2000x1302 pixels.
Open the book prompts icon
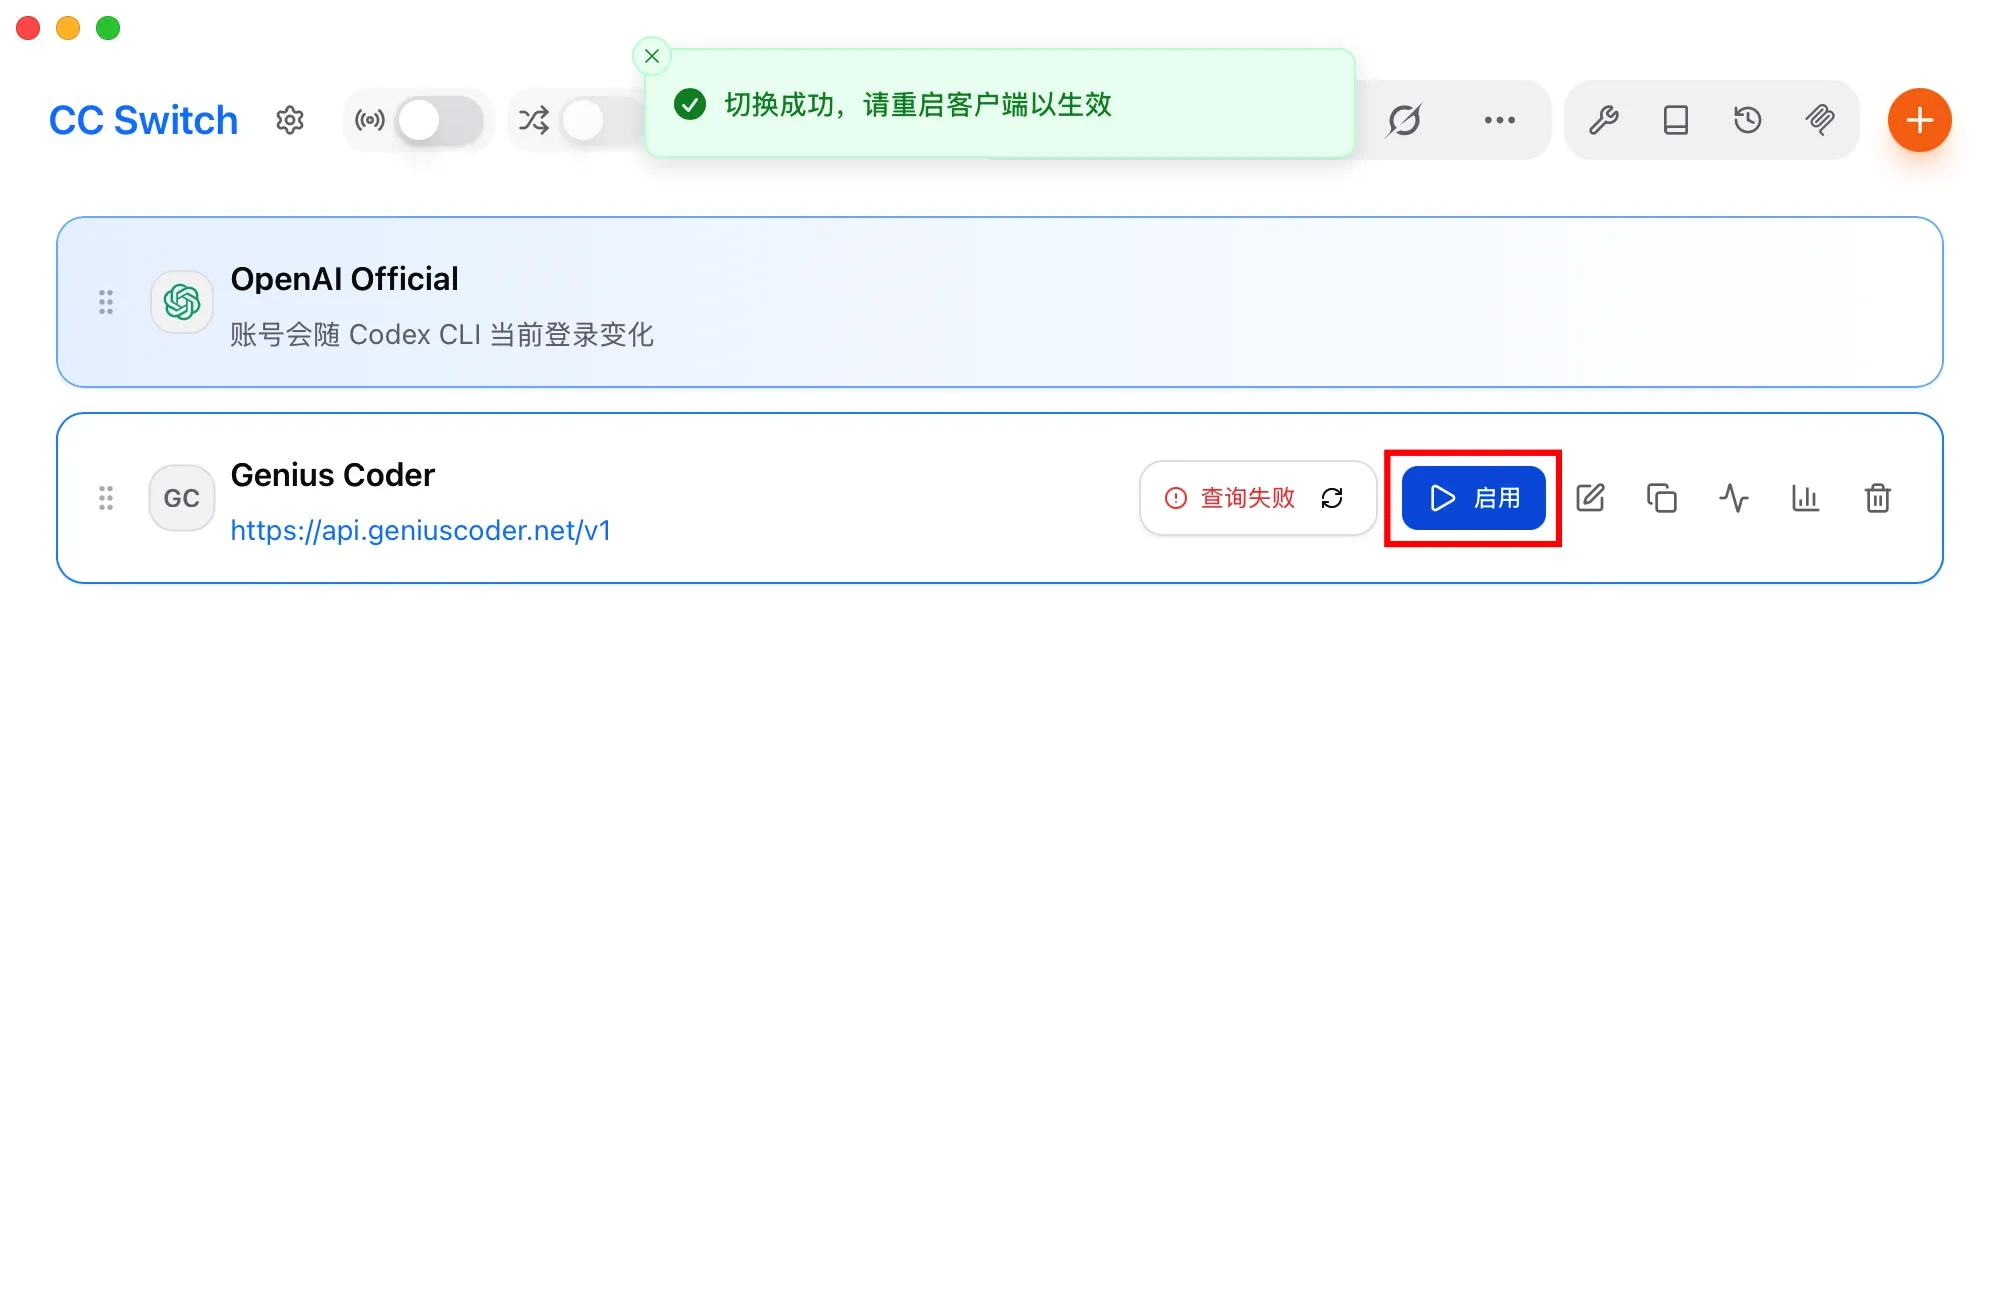pyautogui.click(x=1676, y=120)
